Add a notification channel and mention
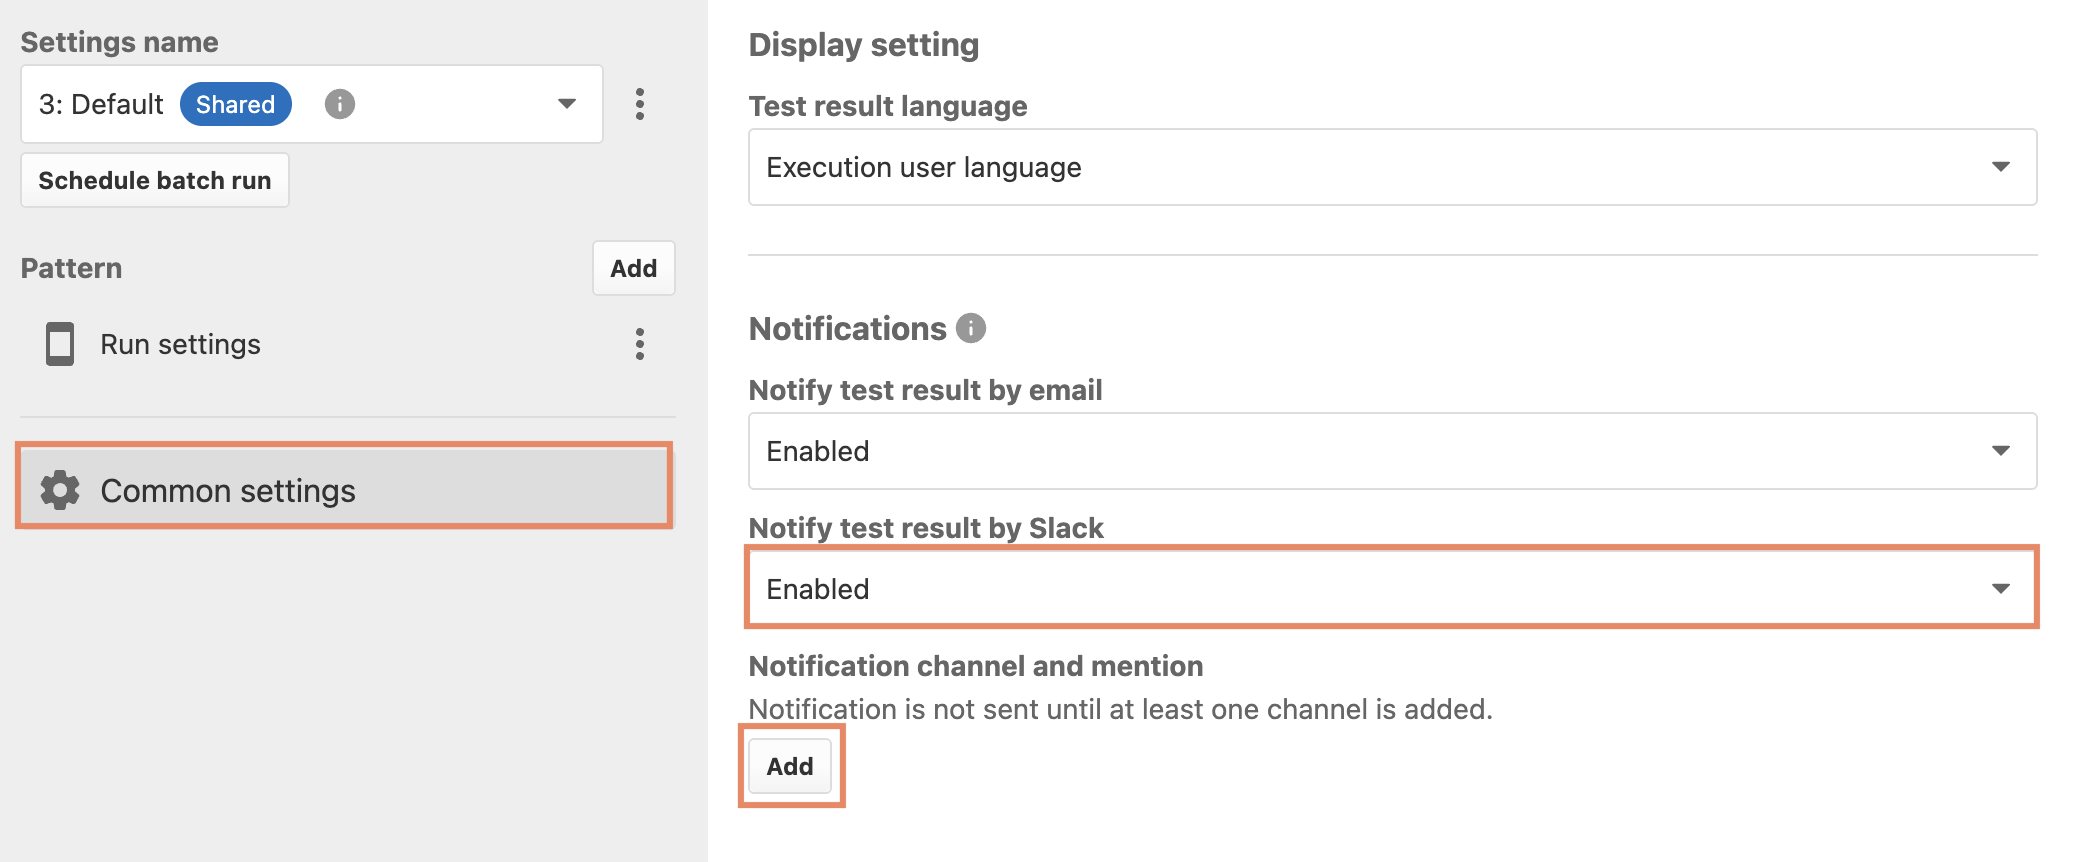The width and height of the screenshot is (2084, 862). 790,766
